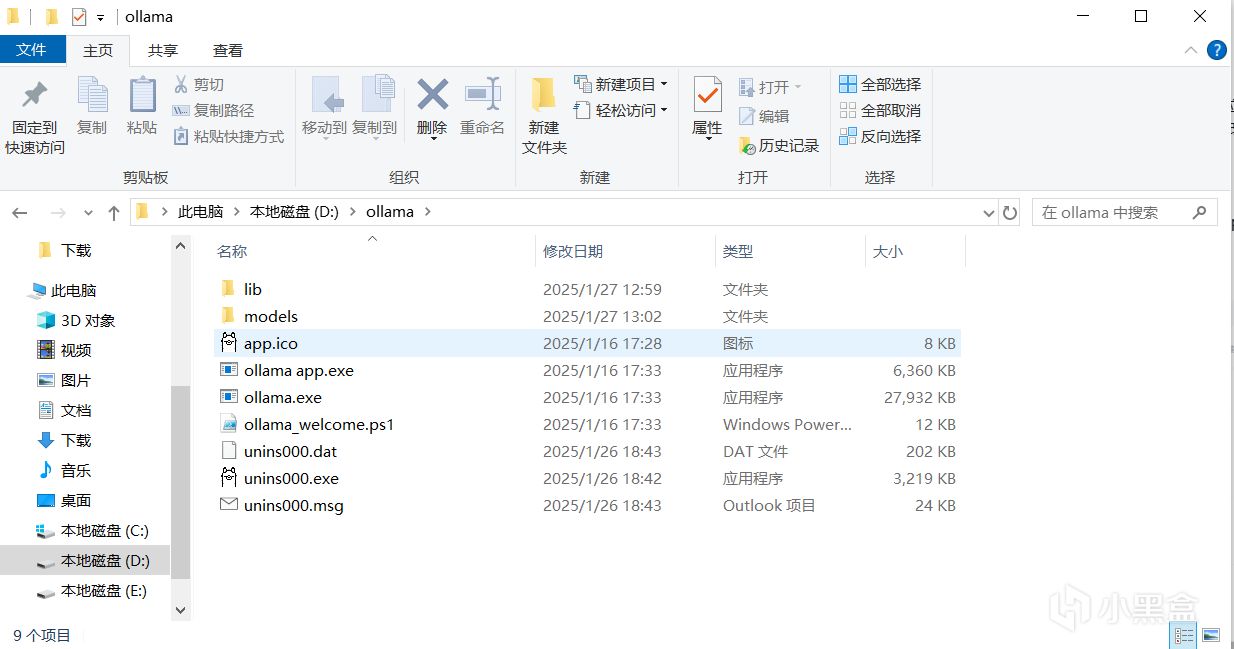The width and height of the screenshot is (1234, 649).
Task: Select the app.ico file
Action: tap(588, 343)
